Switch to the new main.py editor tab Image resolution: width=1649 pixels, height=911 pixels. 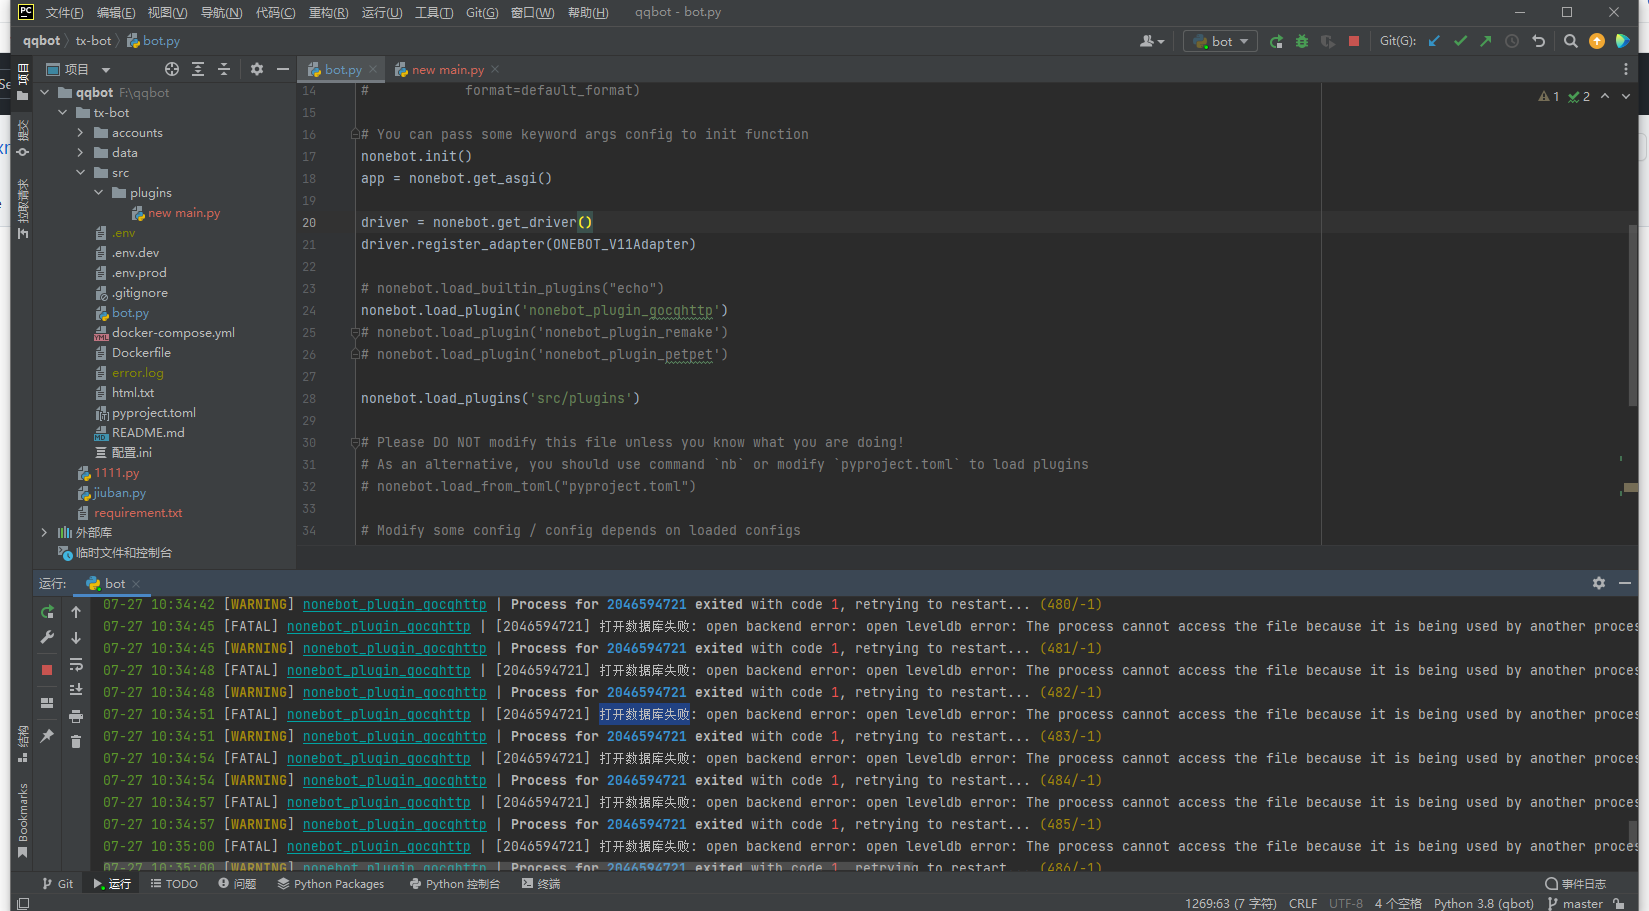447,70
